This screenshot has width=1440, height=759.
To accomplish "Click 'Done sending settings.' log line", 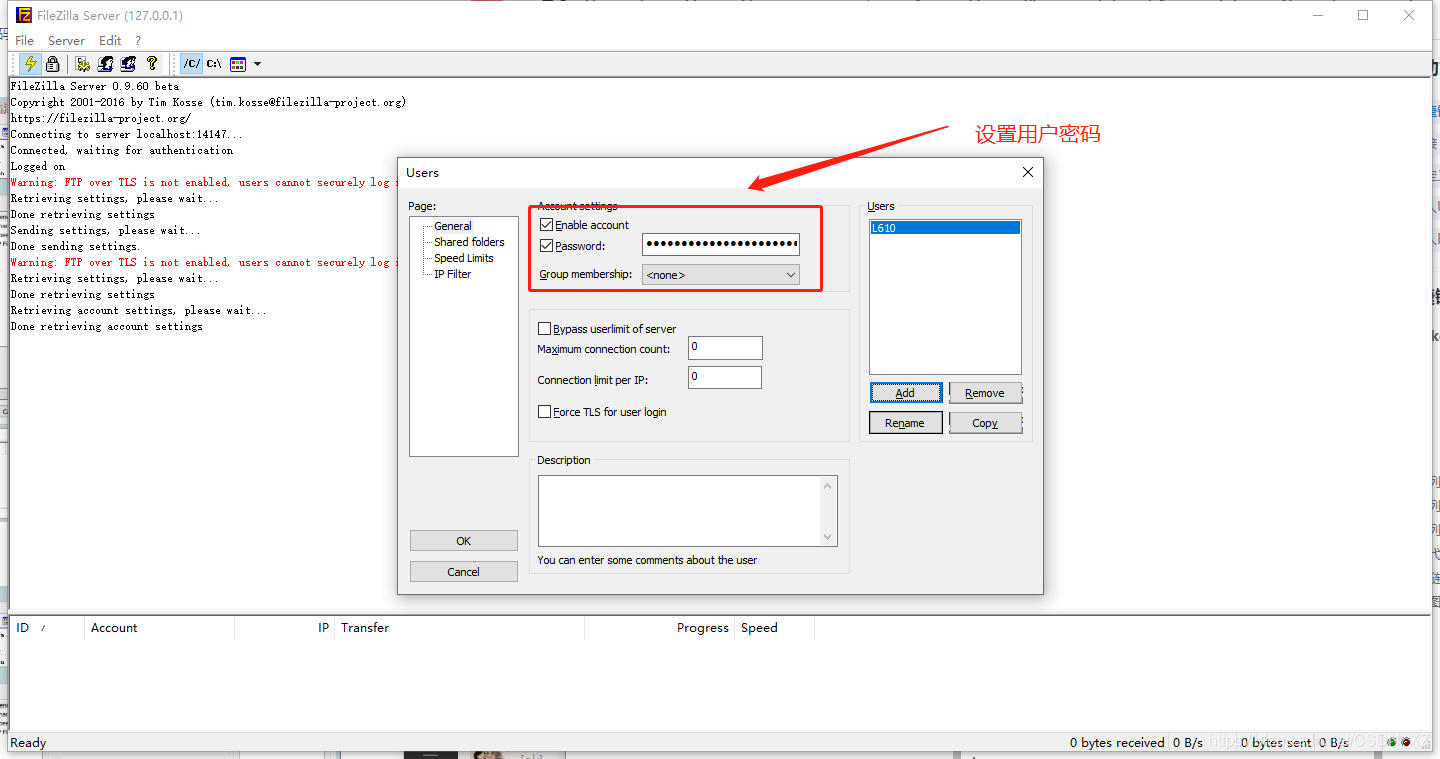I will tap(75, 247).
